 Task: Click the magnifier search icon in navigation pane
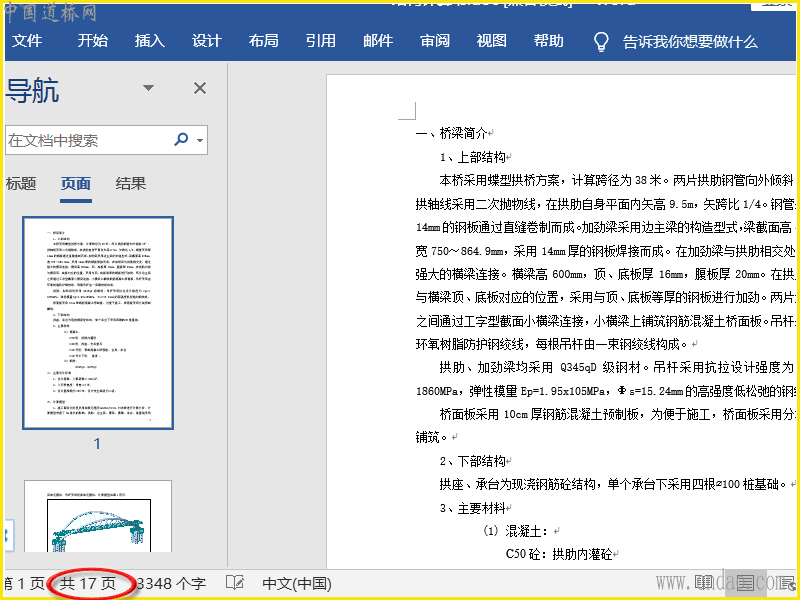pyautogui.click(x=181, y=139)
